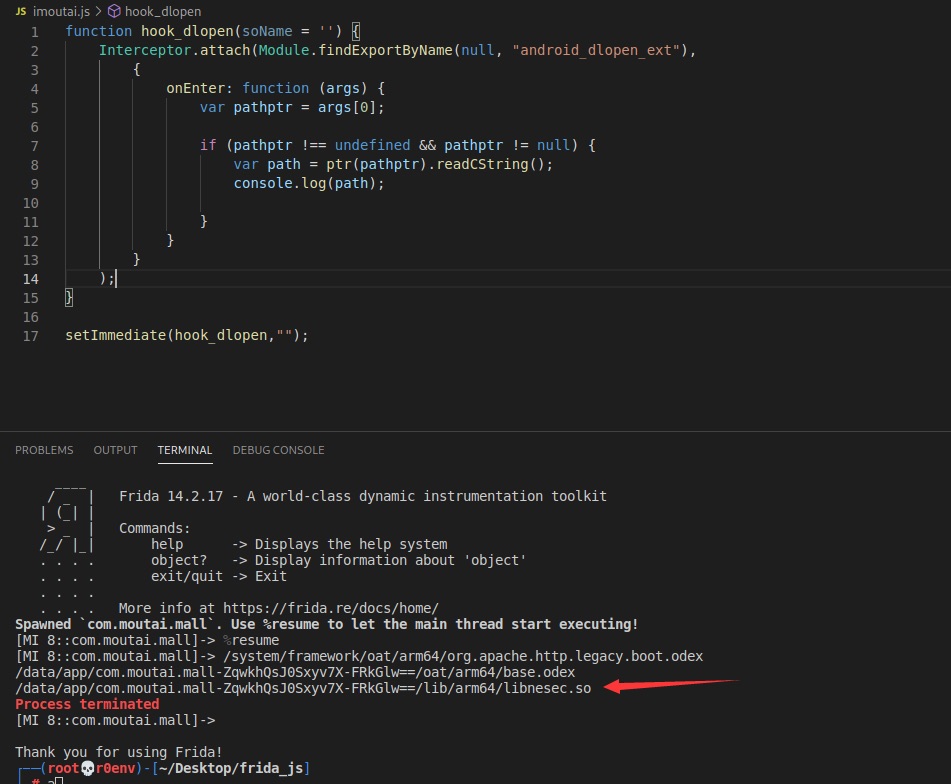Click the libnesec.so path in terminal
The height and width of the screenshot is (784, 951).
pyautogui.click(x=303, y=688)
